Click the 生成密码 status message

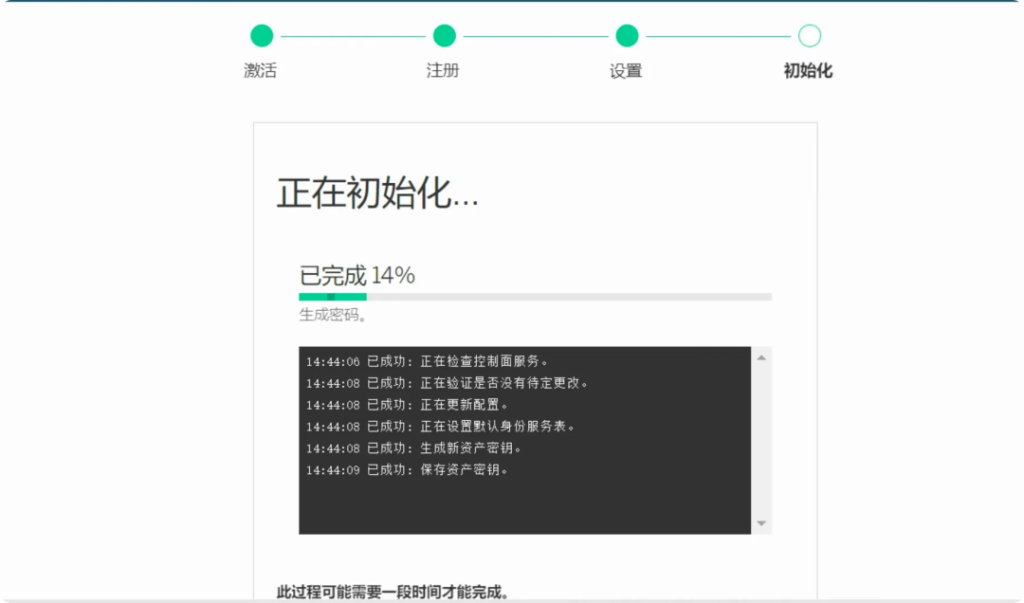(x=333, y=315)
